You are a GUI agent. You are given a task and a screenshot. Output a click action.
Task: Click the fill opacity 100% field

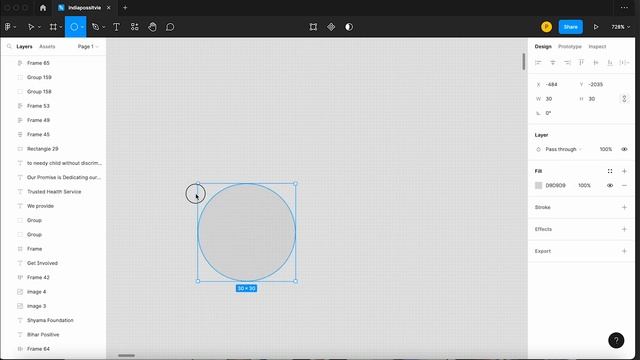[x=584, y=185]
